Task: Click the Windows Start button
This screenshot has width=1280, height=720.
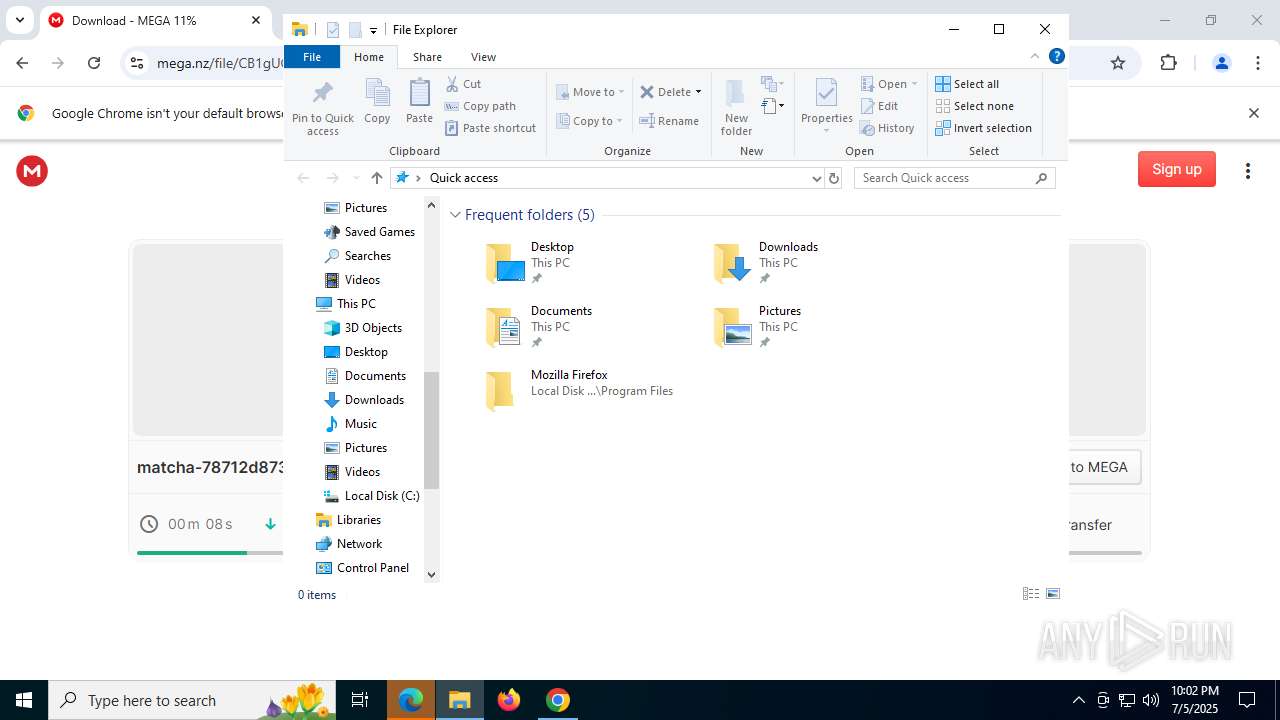Action: pos(24,700)
